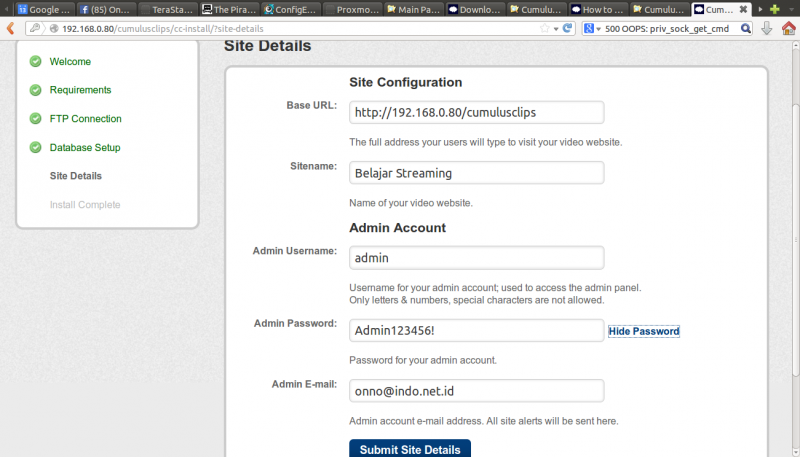Click the vertical page scrollbar
Screen dimensions: 800x457
click(x=793, y=250)
